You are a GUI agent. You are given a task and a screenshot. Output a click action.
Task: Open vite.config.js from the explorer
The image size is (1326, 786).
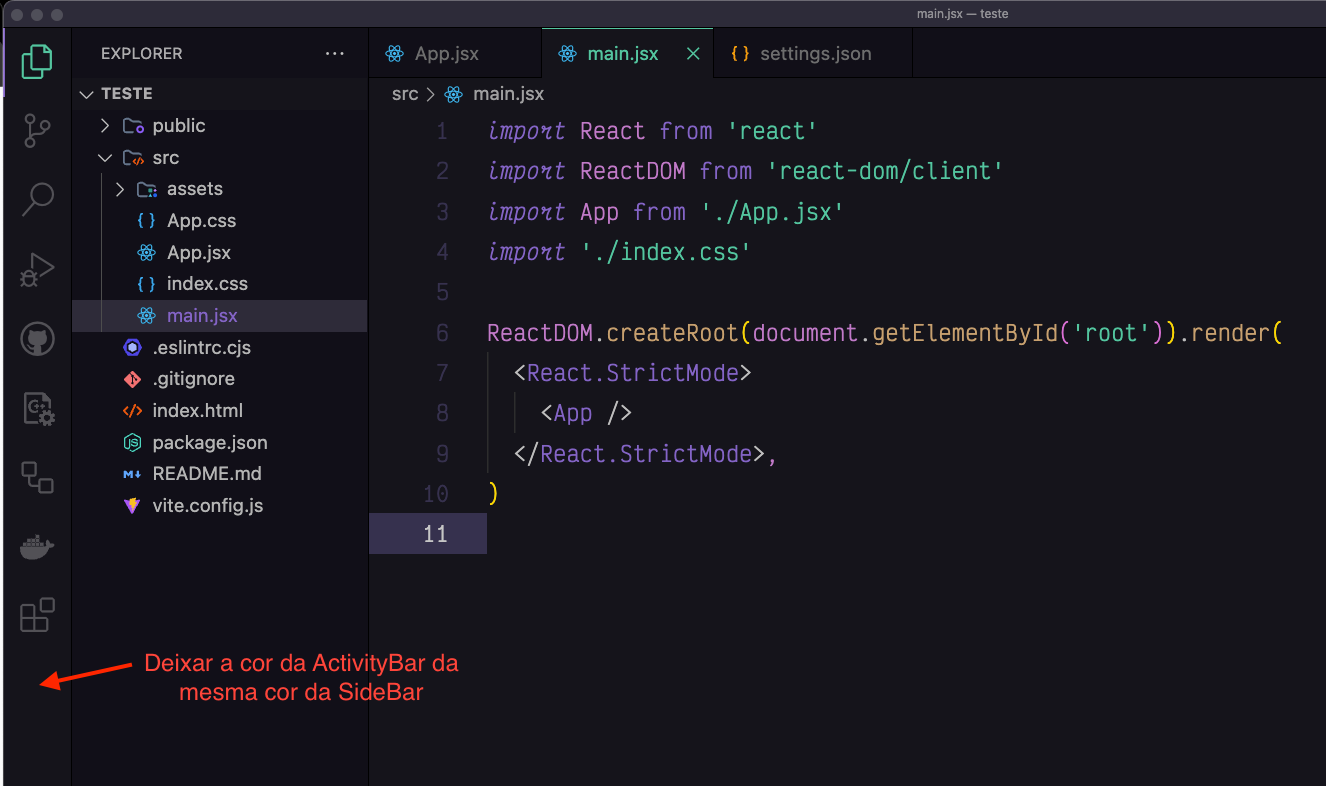(x=207, y=505)
